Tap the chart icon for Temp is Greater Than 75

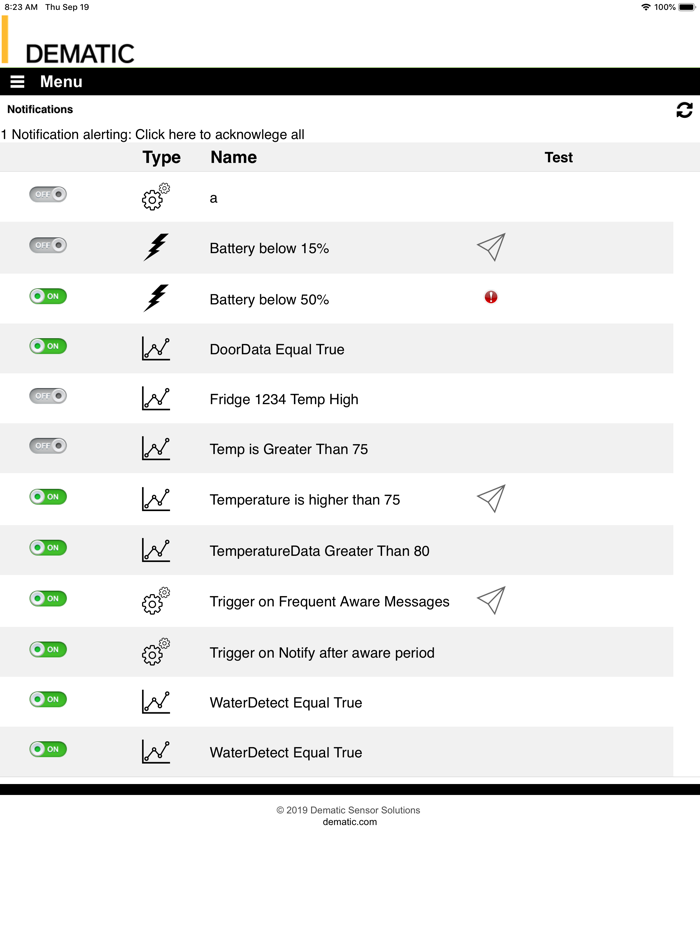pyautogui.click(x=156, y=449)
